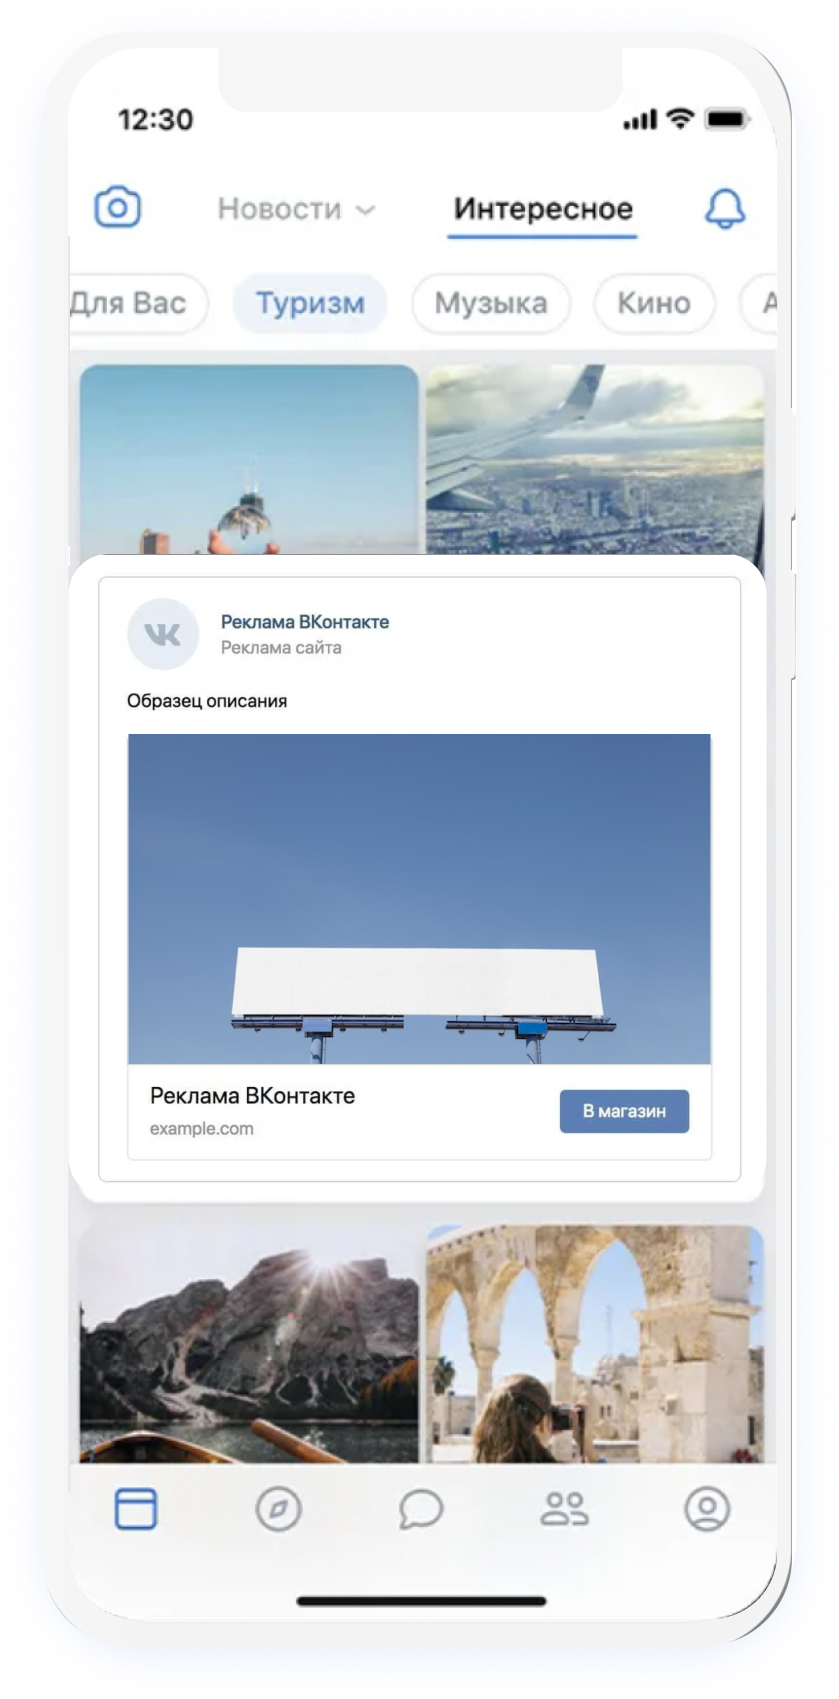The image size is (839, 1699).
Task: Expand the Новости dropdown
Action: click(296, 209)
